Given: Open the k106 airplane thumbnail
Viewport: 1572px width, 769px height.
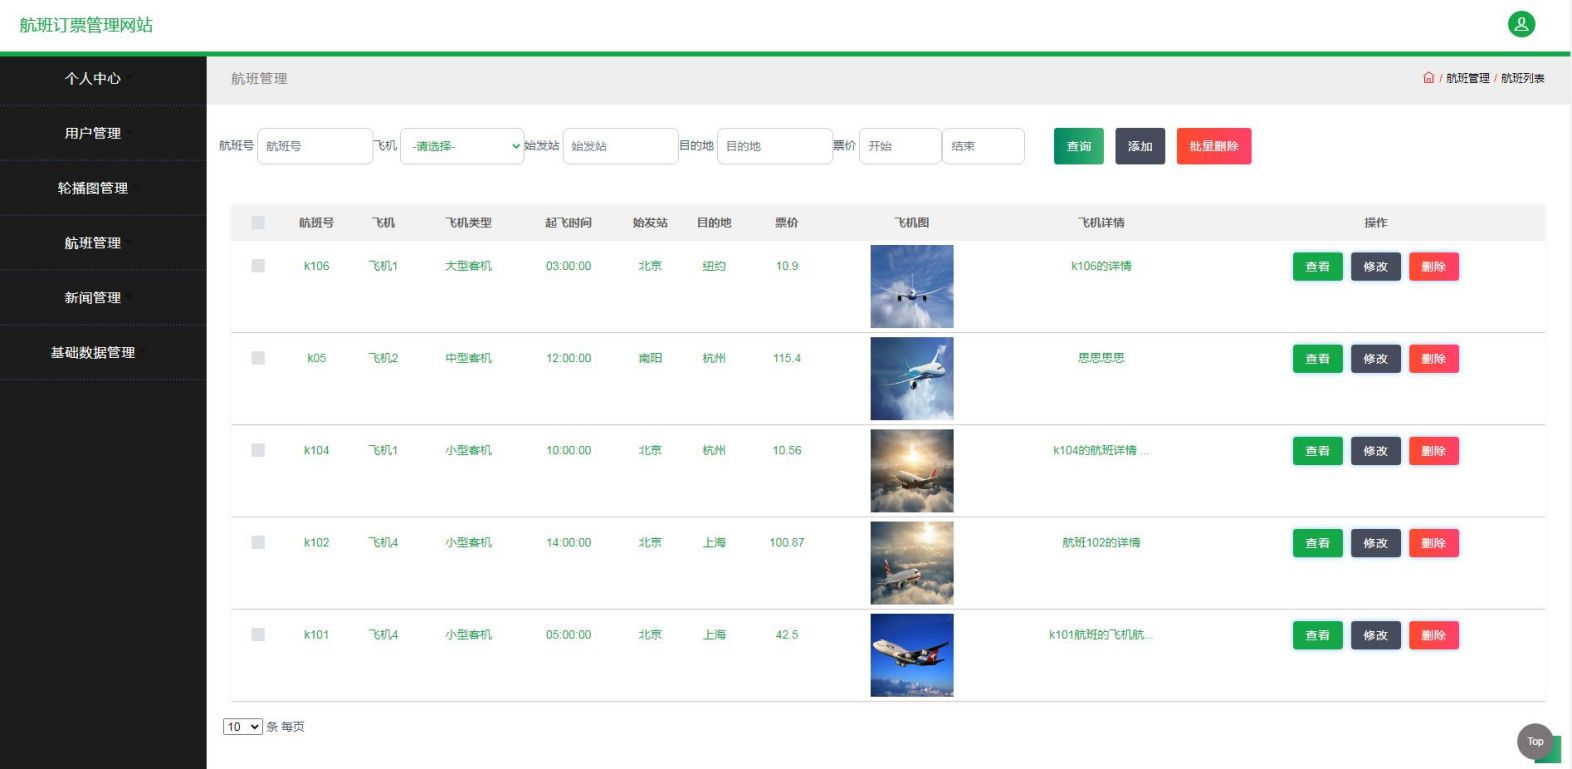Looking at the screenshot, I should coord(912,286).
